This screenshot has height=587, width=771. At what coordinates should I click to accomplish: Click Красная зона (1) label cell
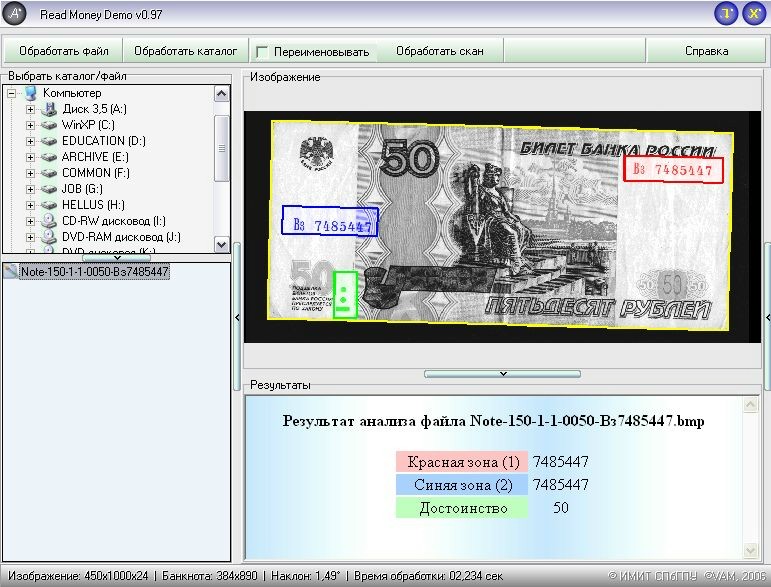[462, 462]
